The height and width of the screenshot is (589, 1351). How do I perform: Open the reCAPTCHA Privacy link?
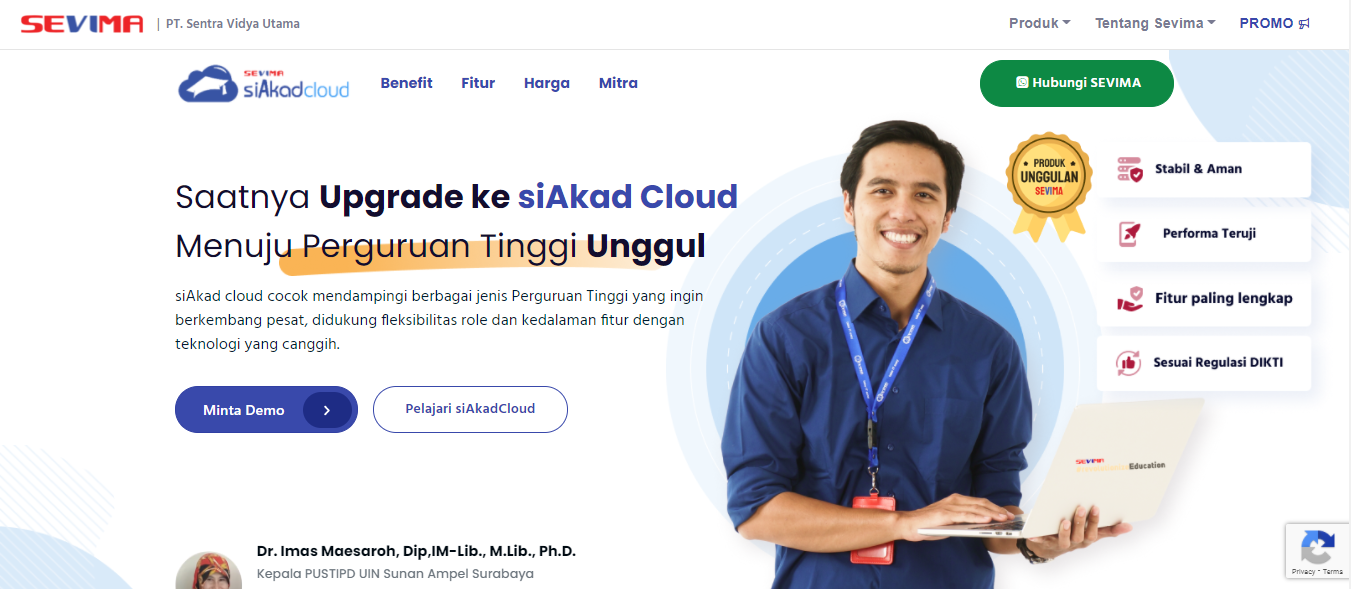click(x=1303, y=571)
